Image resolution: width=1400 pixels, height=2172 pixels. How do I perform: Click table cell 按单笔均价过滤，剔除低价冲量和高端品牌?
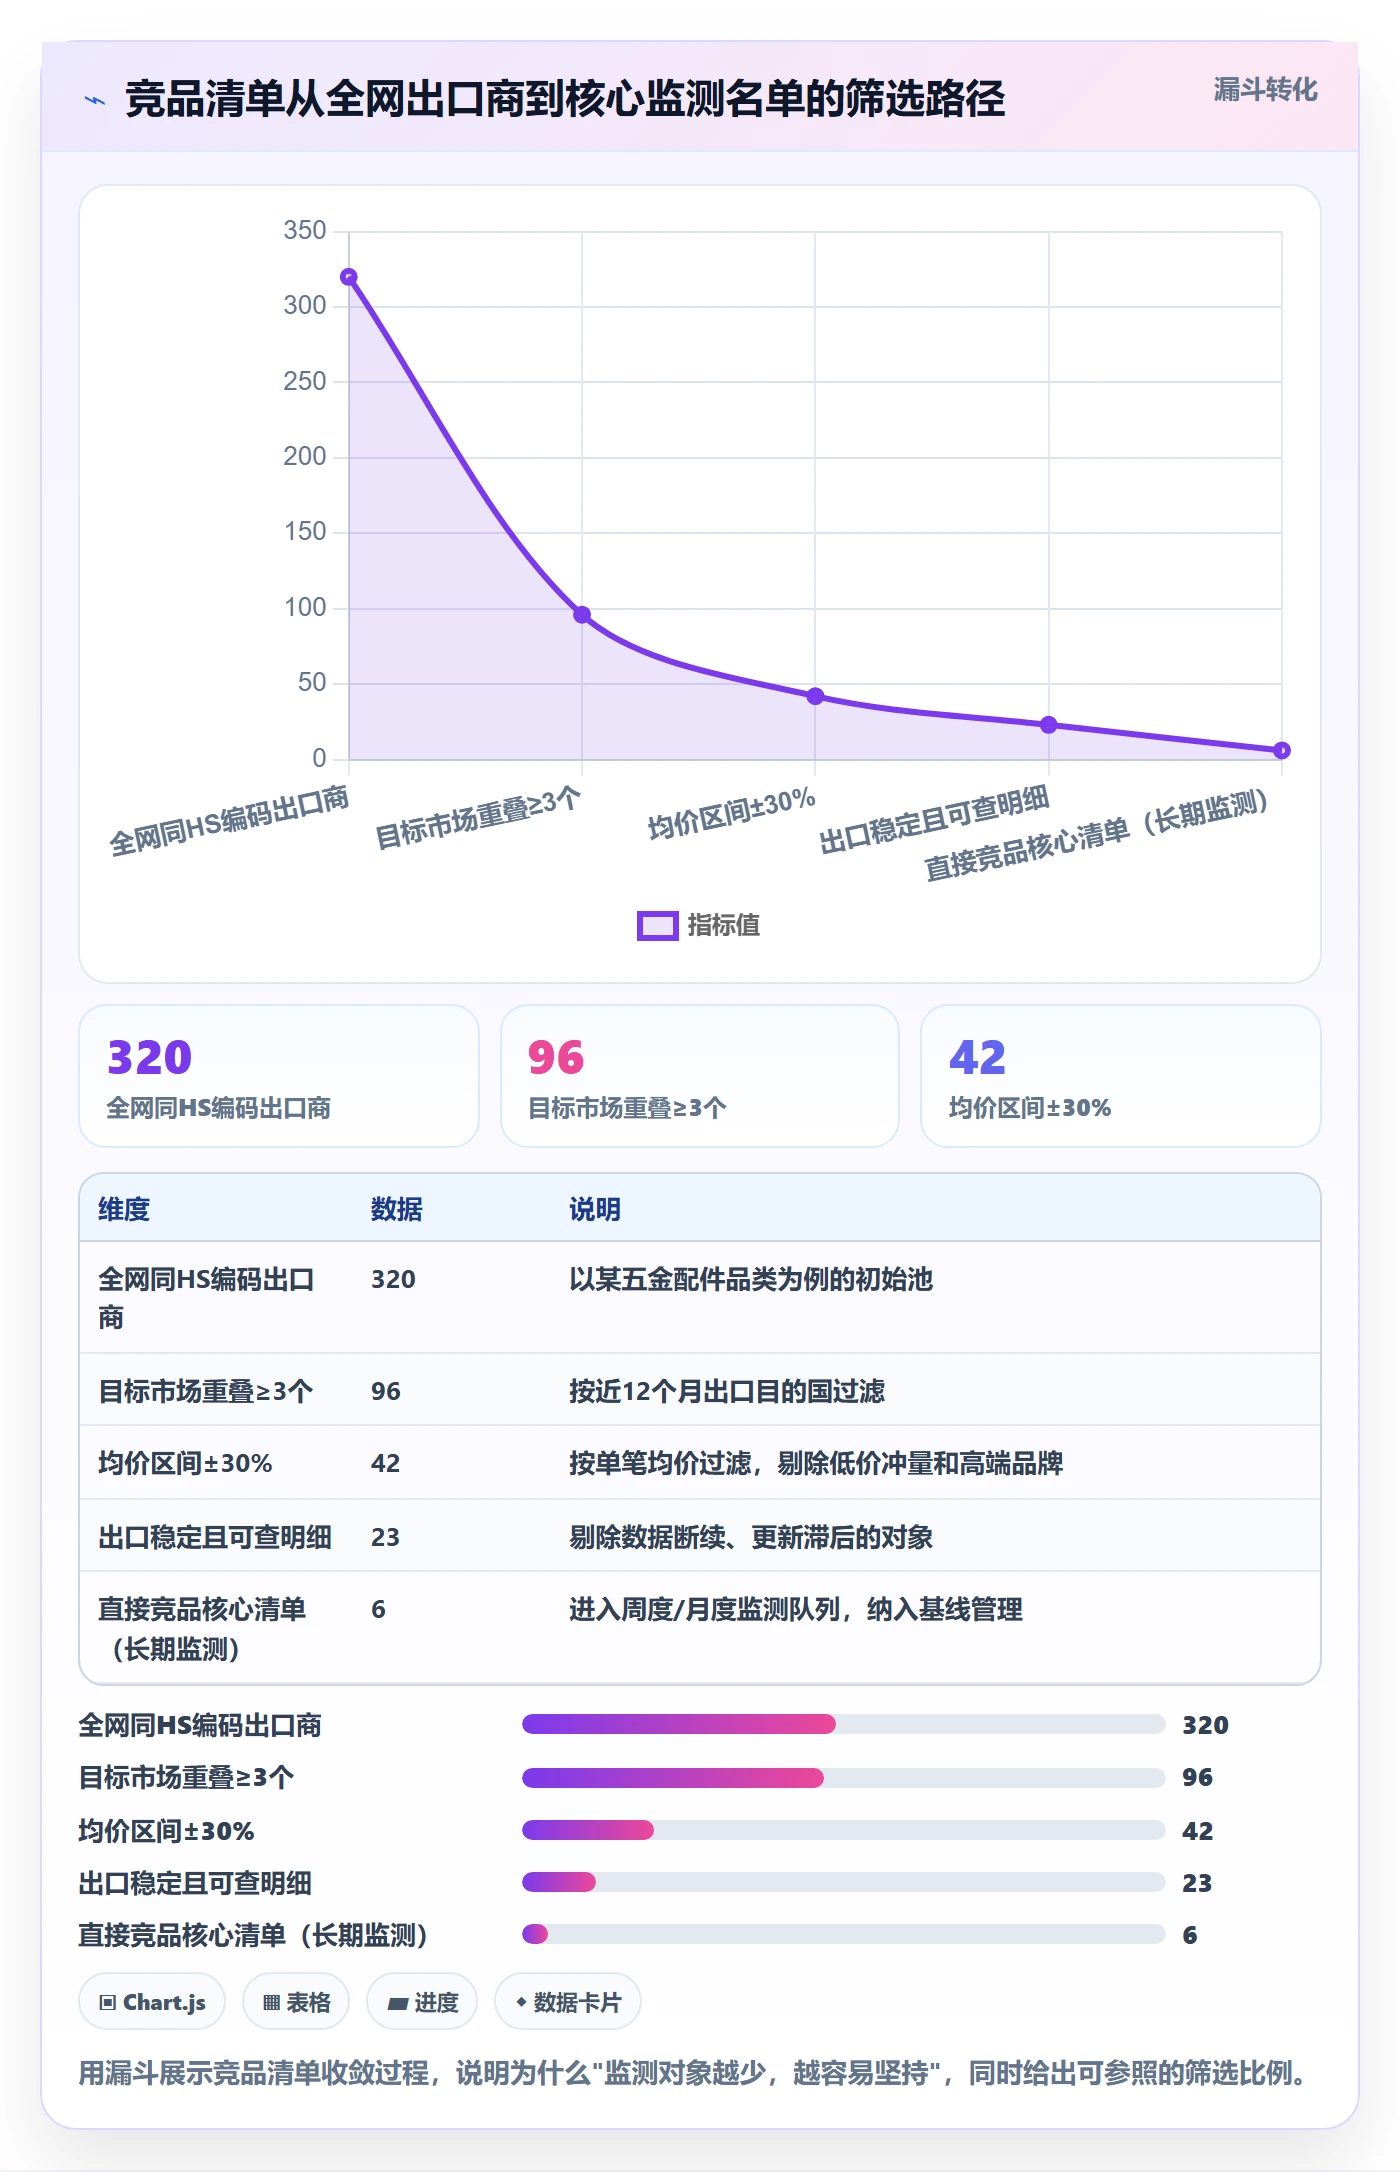[x=816, y=1463]
